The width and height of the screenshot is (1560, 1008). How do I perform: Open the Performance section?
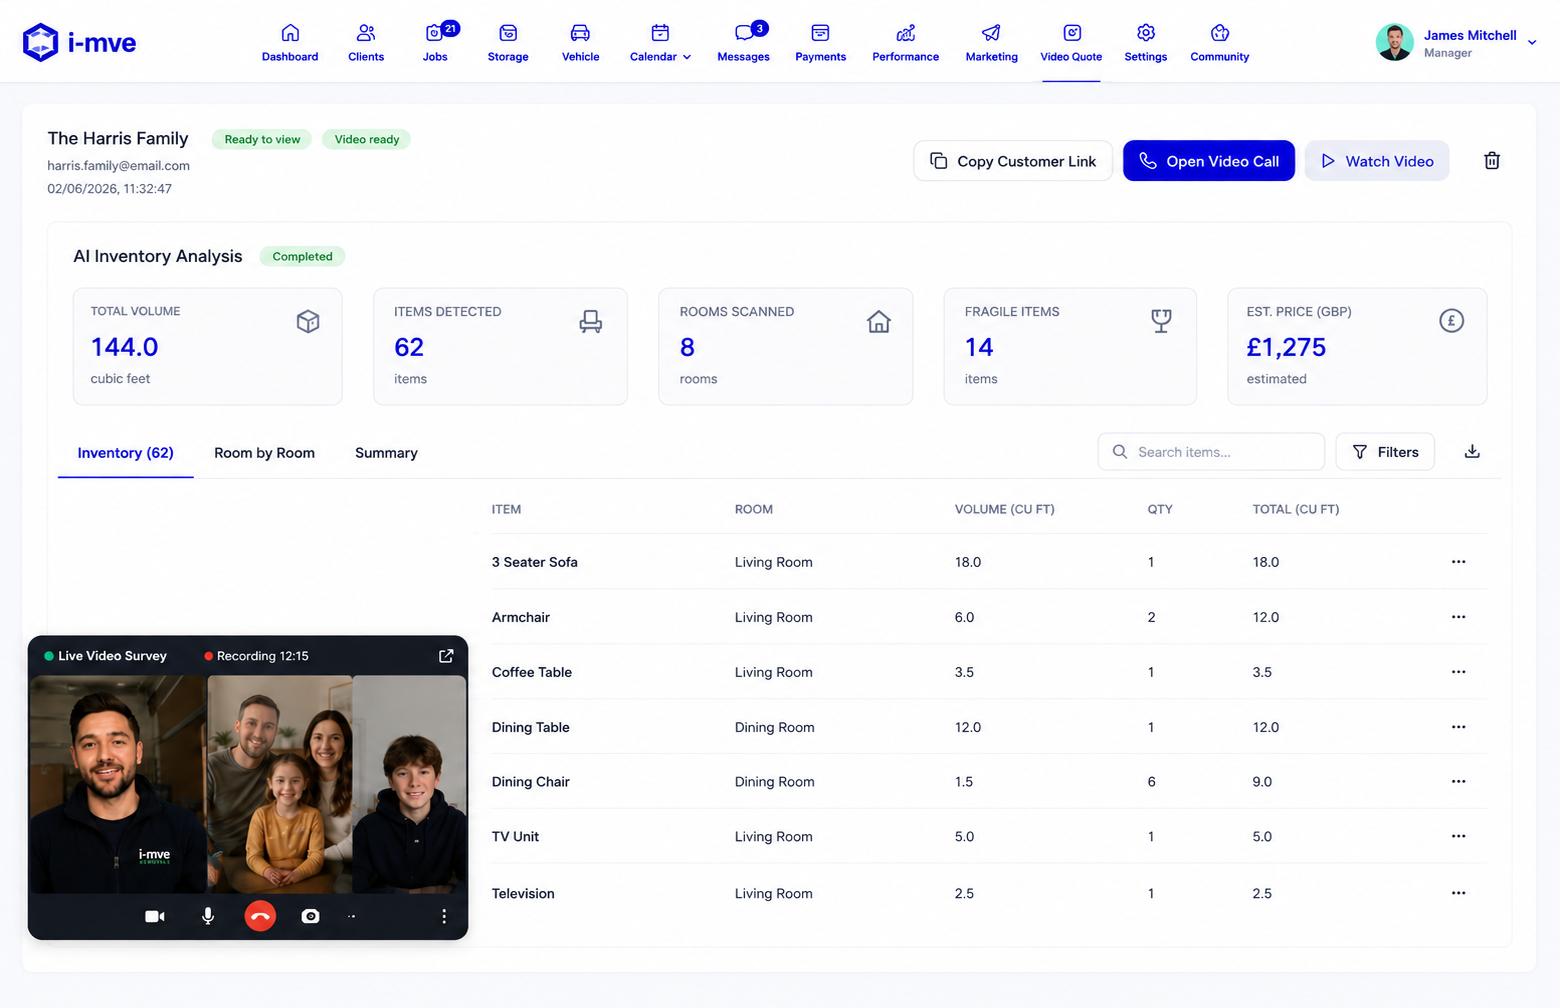905,43
